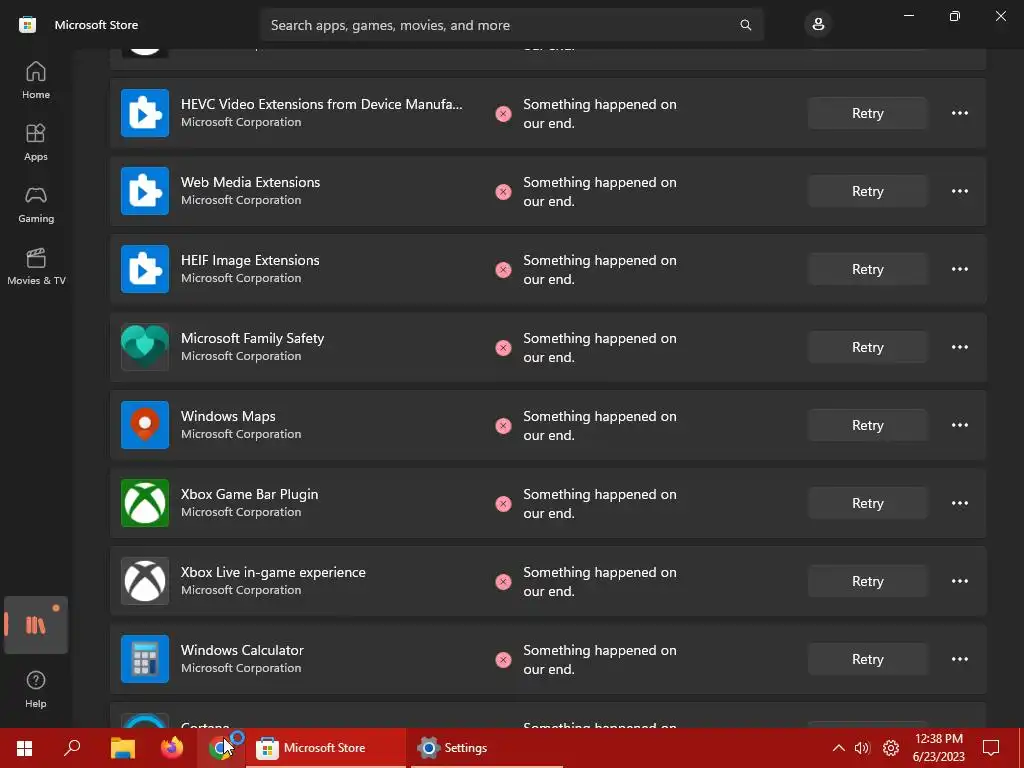The image size is (1024, 768).
Task: Open more options for HEVC Video Extensions
Action: coord(959,113)
